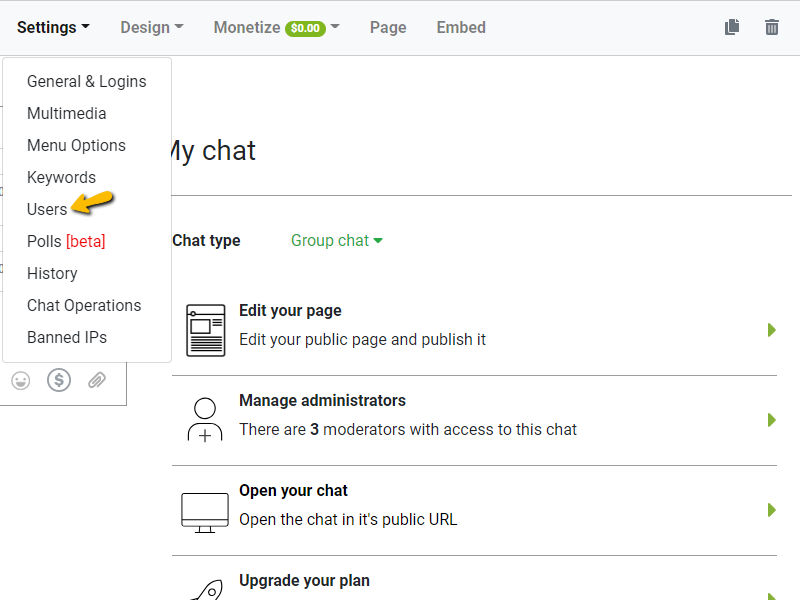Viewport: 800px width, 600px height.
Task: Switch to the Page tab
Action: [388, 28]
